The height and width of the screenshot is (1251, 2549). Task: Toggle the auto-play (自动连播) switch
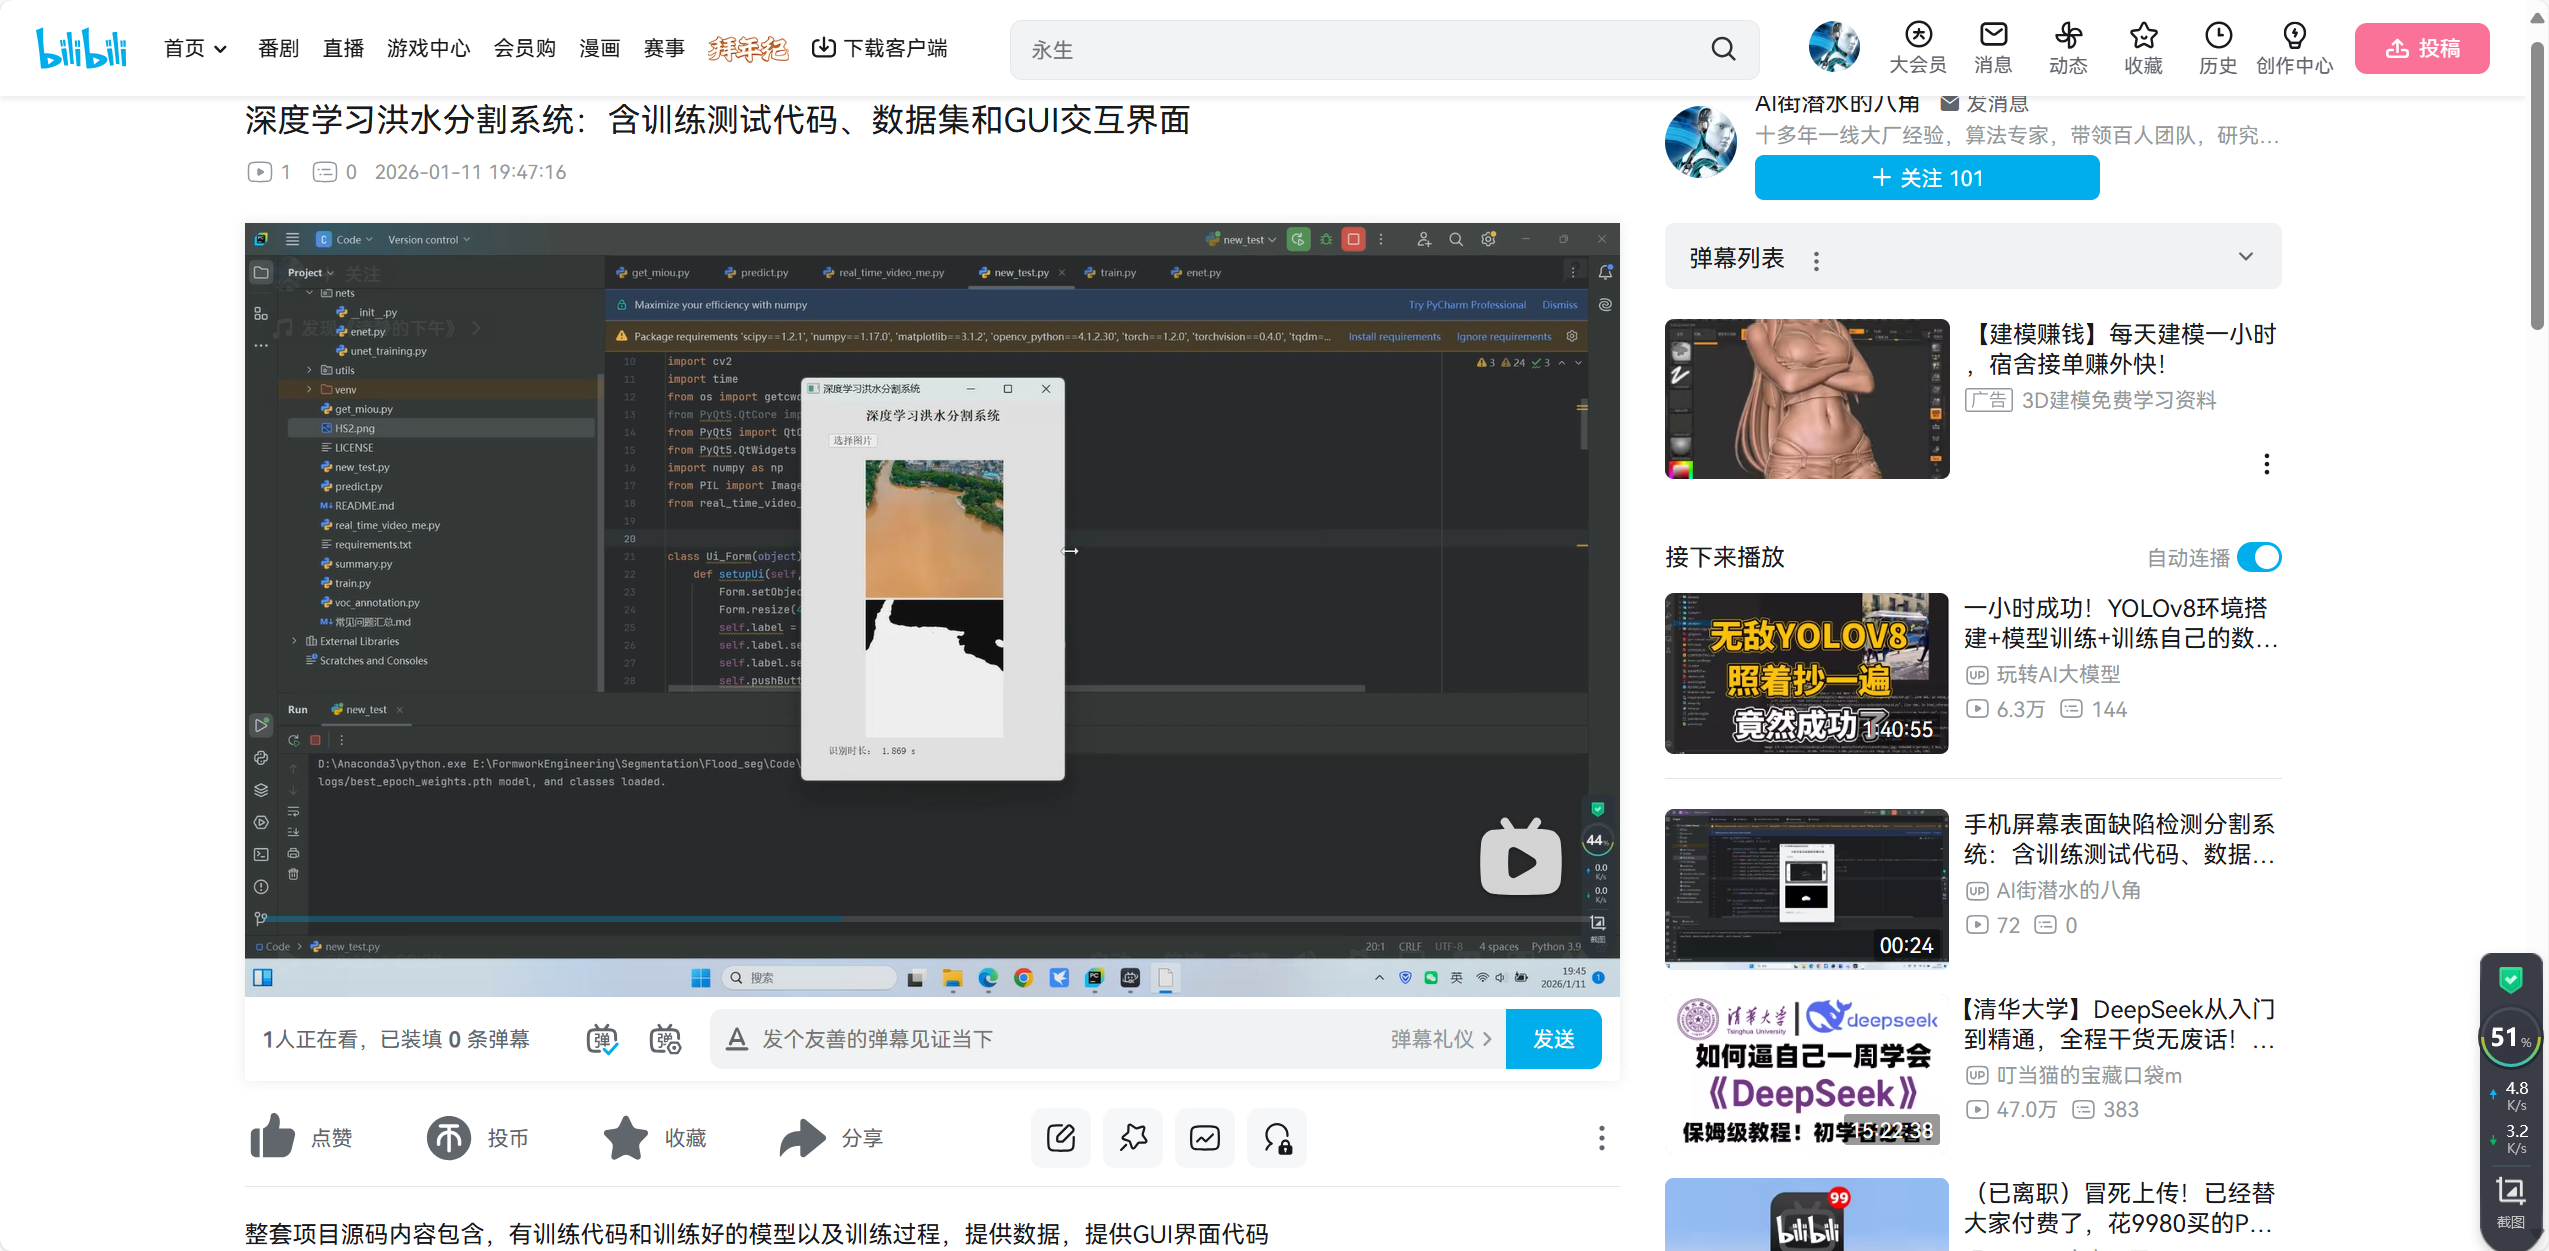pyautogui.click(x=2259, y=557)
